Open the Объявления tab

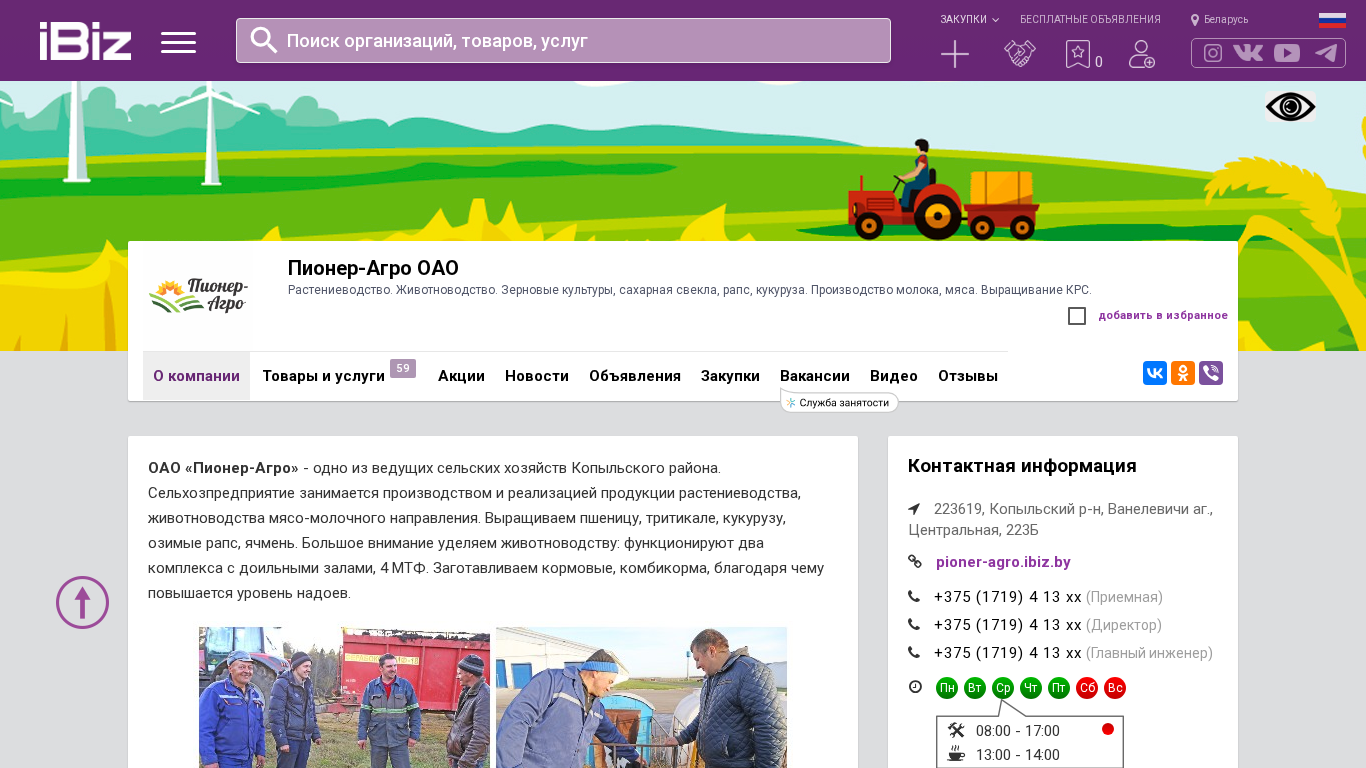tap(635, 376)
